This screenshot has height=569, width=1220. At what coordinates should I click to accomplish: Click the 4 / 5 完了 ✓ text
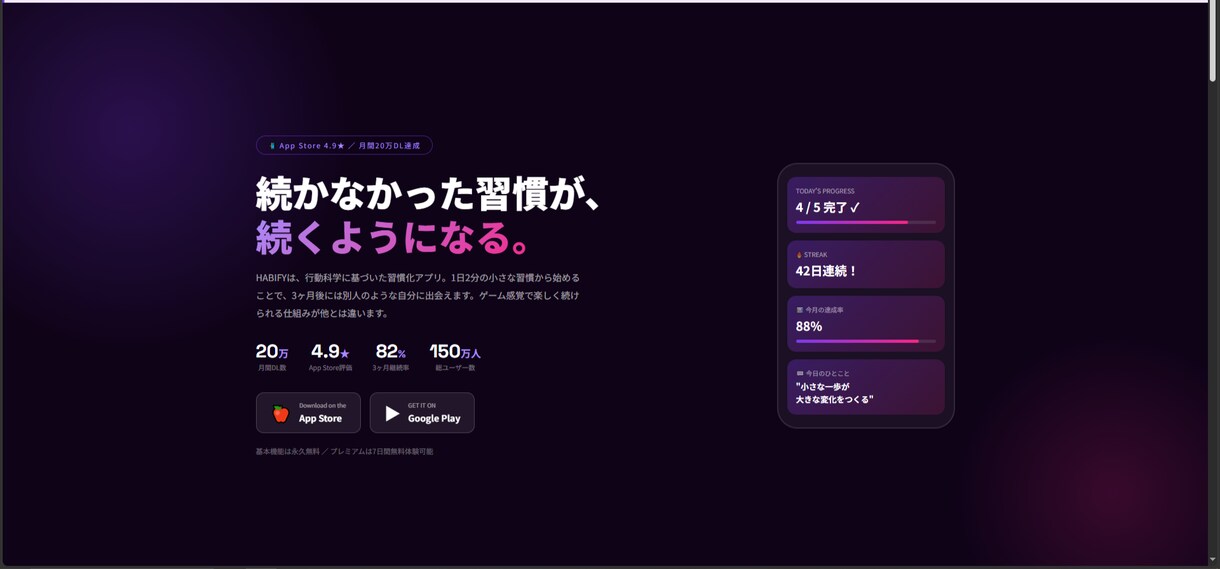828,208
